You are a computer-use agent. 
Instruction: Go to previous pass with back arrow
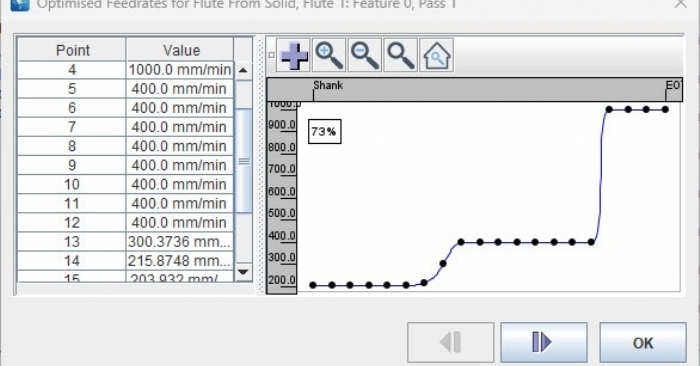(450, 342)
